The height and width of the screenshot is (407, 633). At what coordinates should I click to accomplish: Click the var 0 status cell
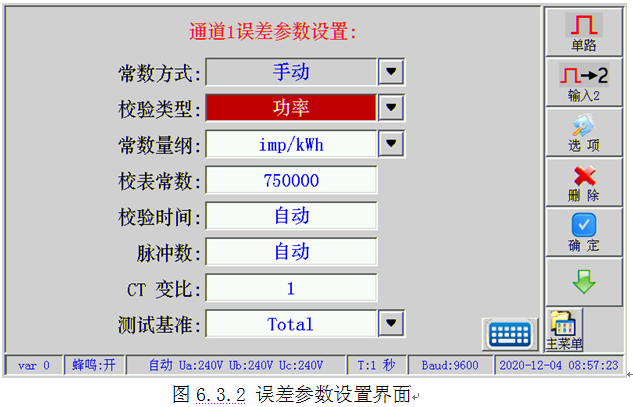pyautogui.click(x=34, y=365)
